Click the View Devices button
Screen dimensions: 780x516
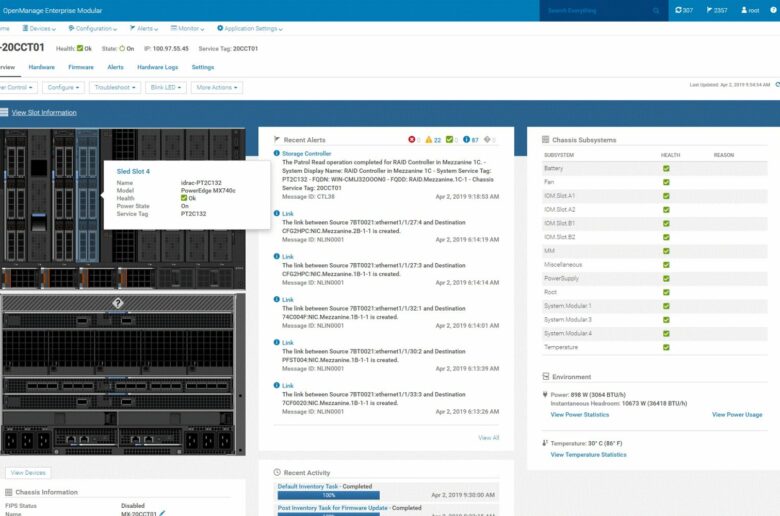click(x=28, y=473)
